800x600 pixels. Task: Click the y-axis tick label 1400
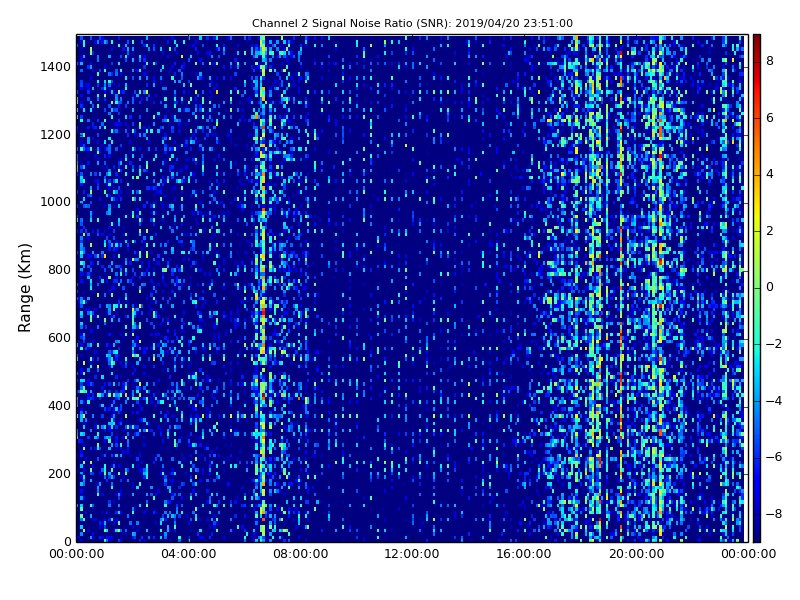click(56, 67)
